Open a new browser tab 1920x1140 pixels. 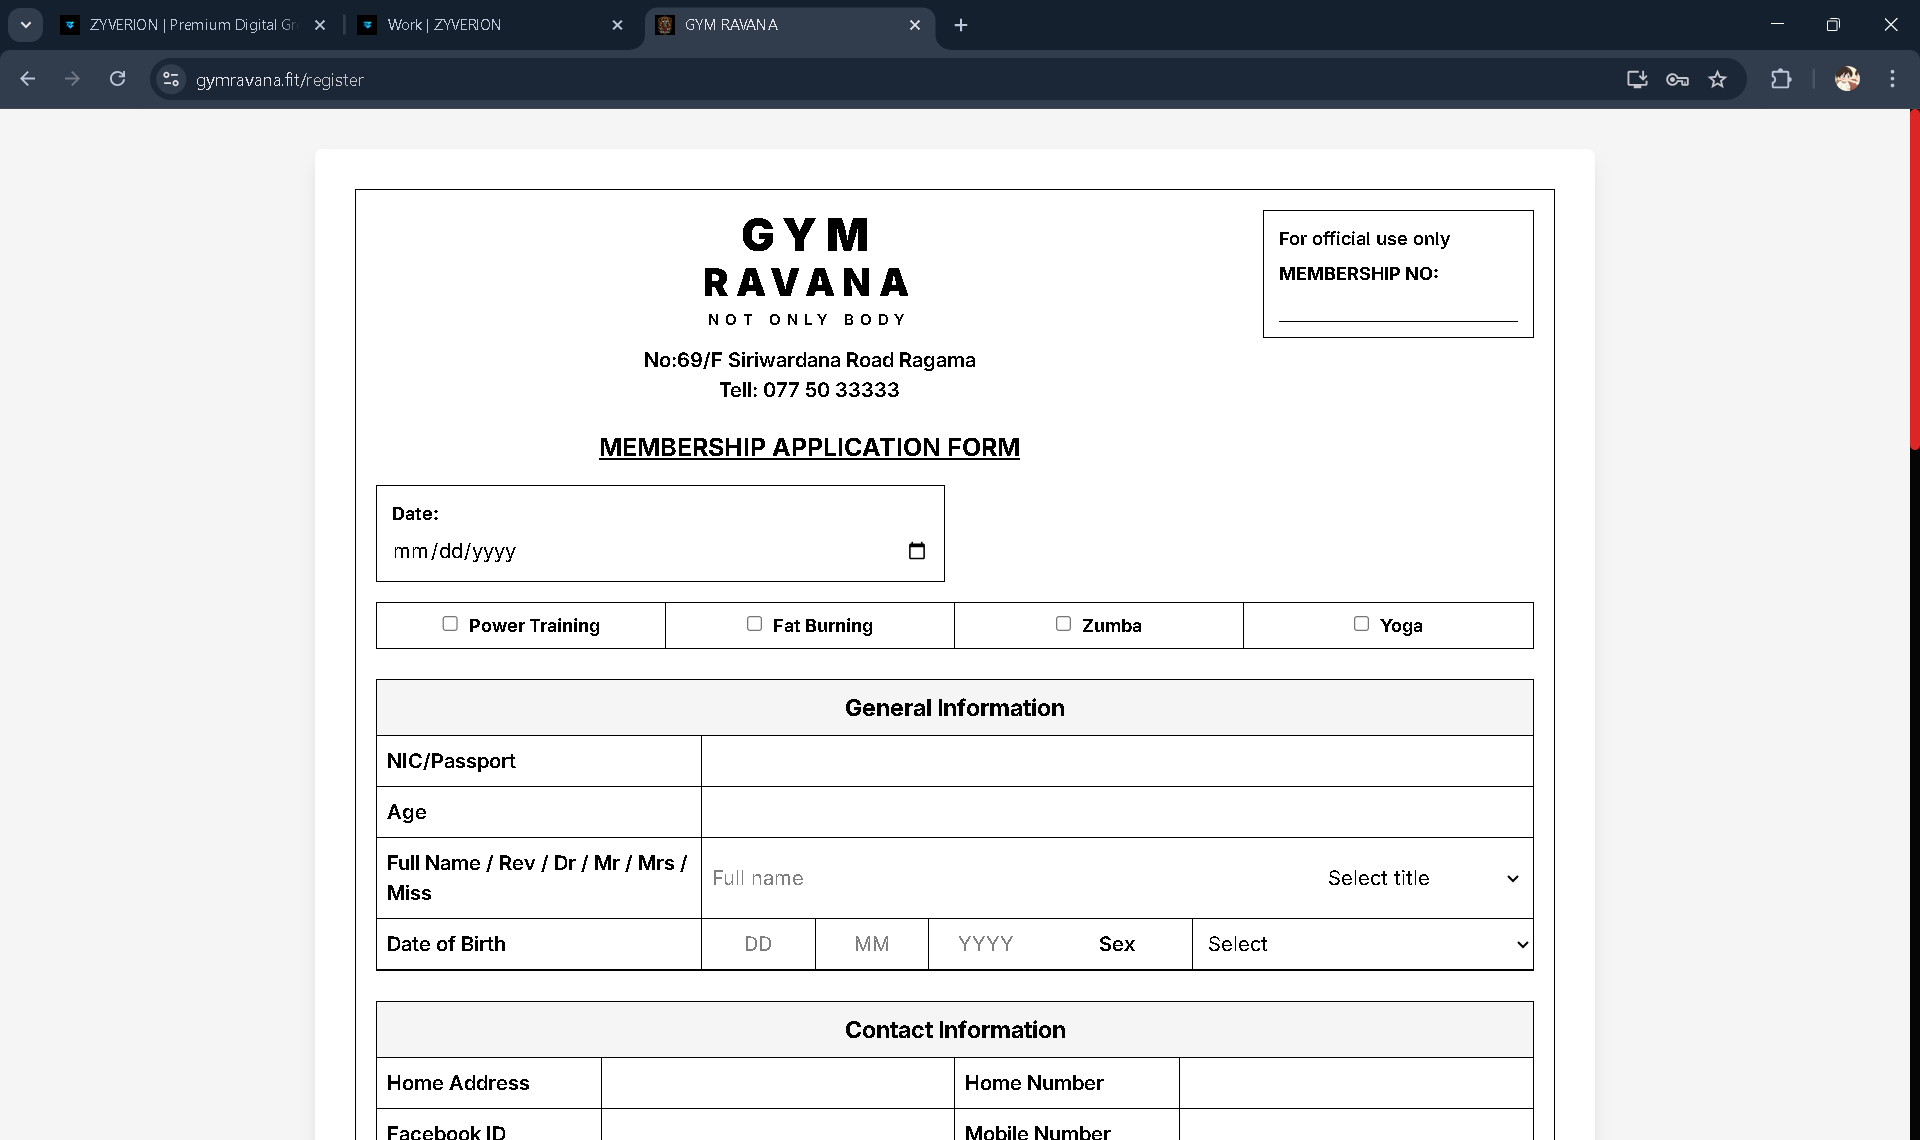pyautogui.click(x=961, y=25)
